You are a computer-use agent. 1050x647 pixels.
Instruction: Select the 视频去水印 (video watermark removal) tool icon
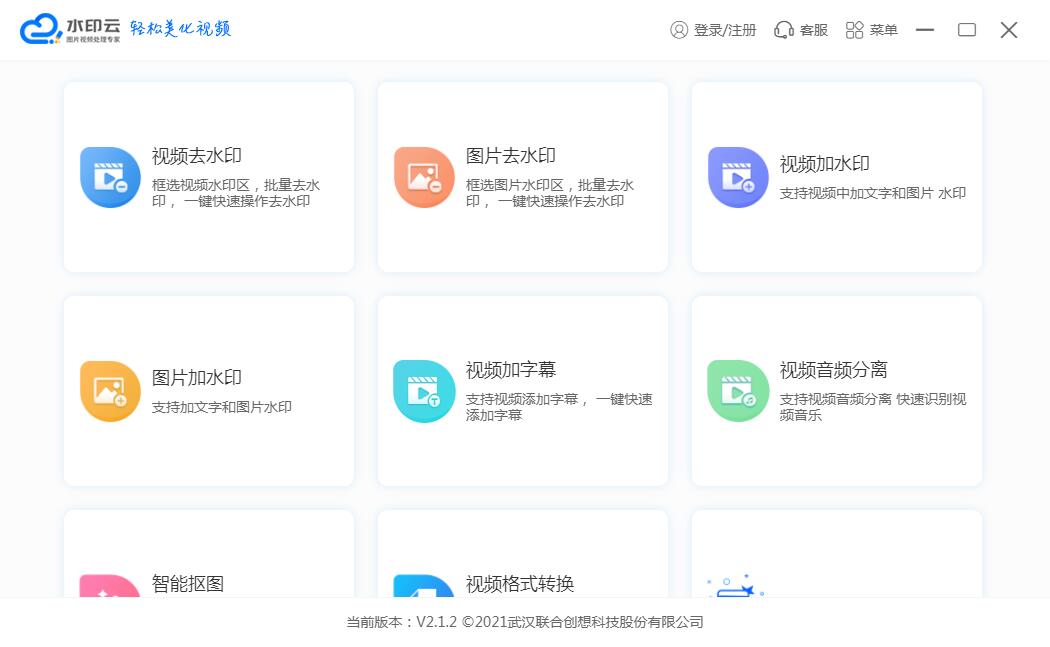click(110, 177)
